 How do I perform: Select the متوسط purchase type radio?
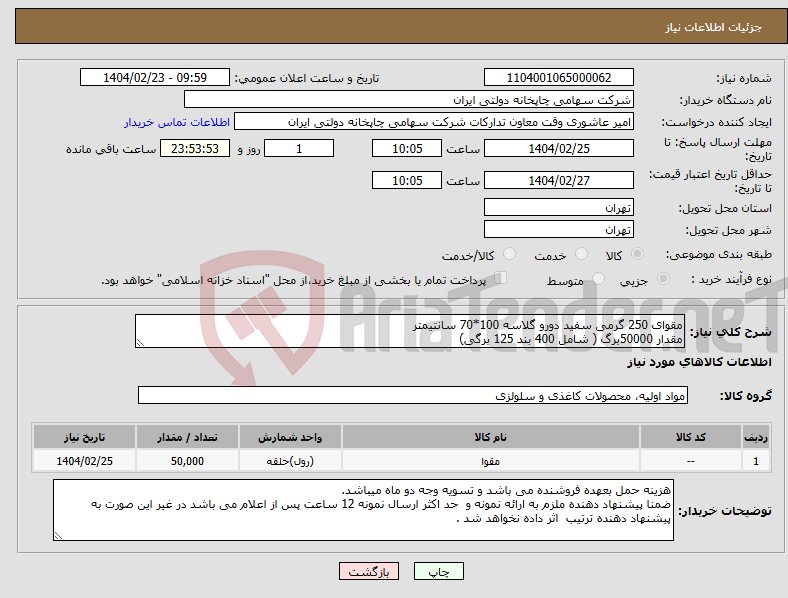[598, 279]
